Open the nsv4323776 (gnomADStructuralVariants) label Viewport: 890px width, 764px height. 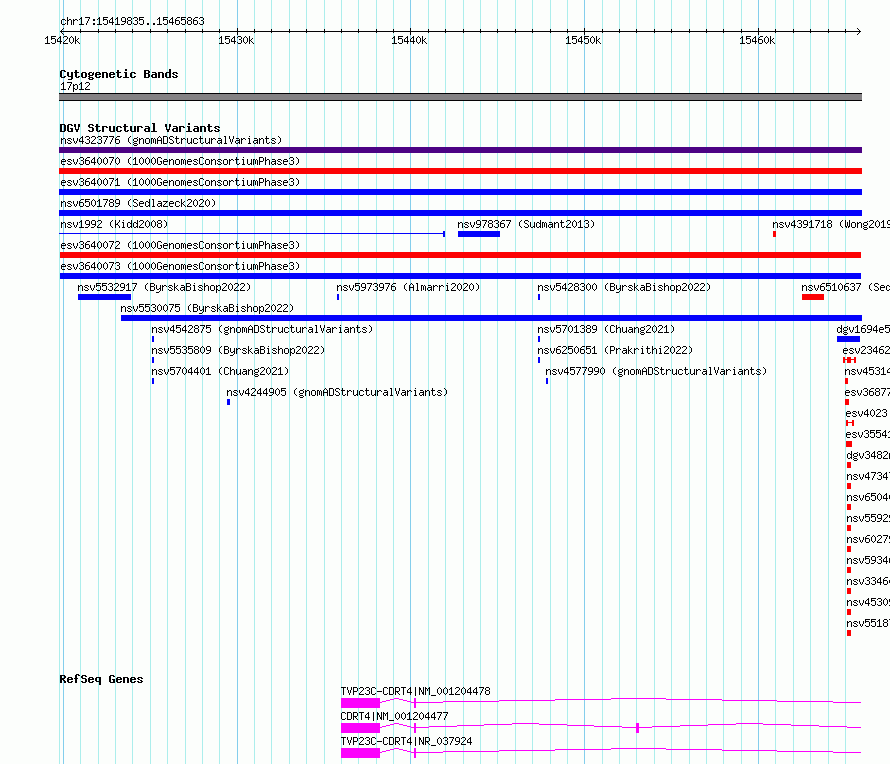[x=171, y=140]
